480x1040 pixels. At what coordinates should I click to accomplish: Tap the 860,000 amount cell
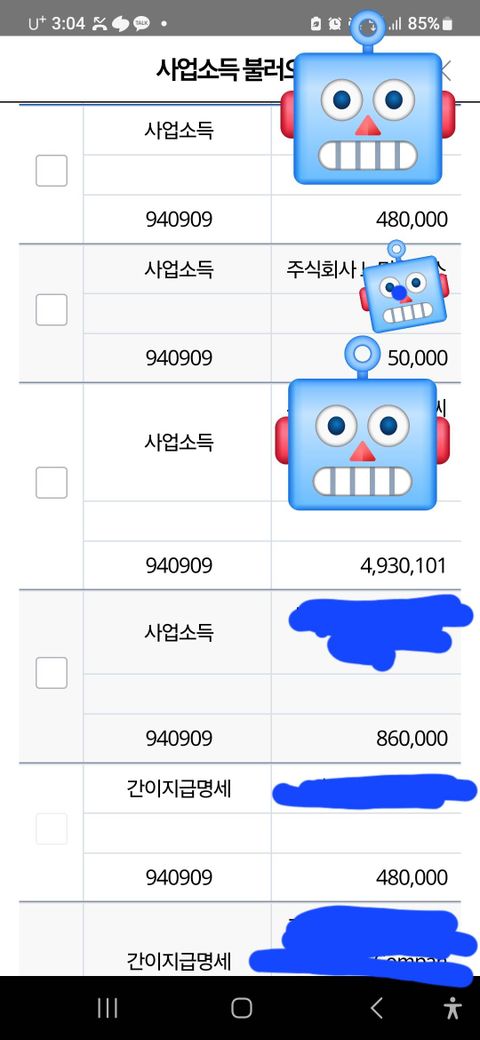point(366,738)
